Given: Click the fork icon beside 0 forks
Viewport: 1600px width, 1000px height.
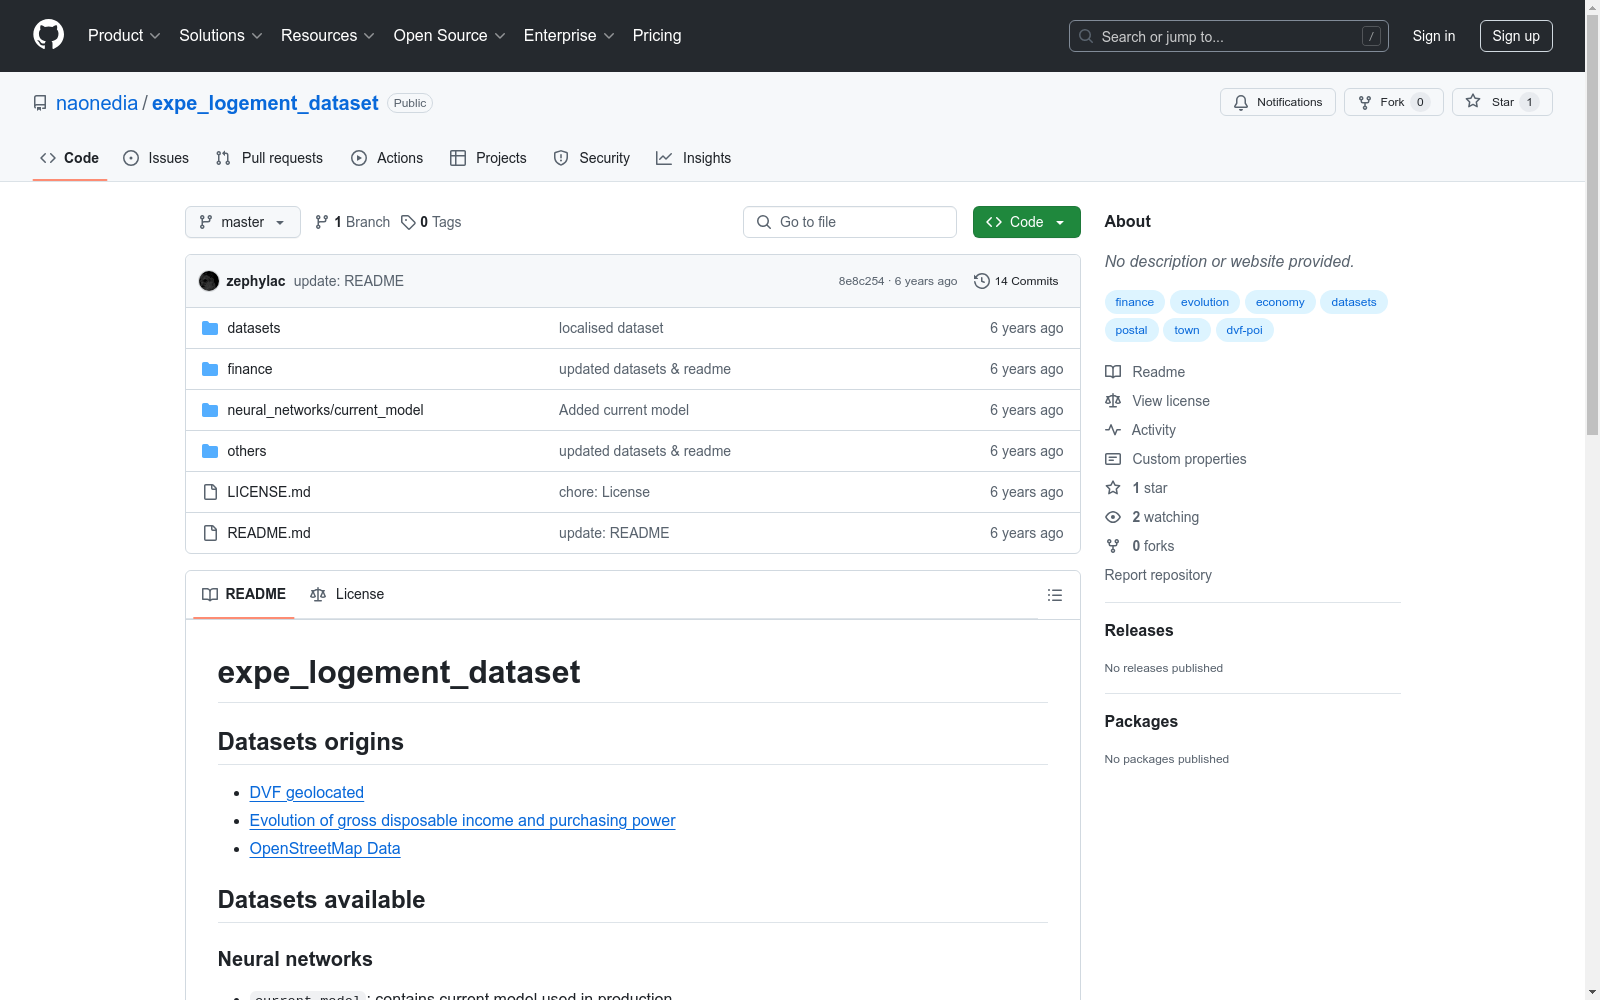Looking at the screenshot, I should point(1113,546).
